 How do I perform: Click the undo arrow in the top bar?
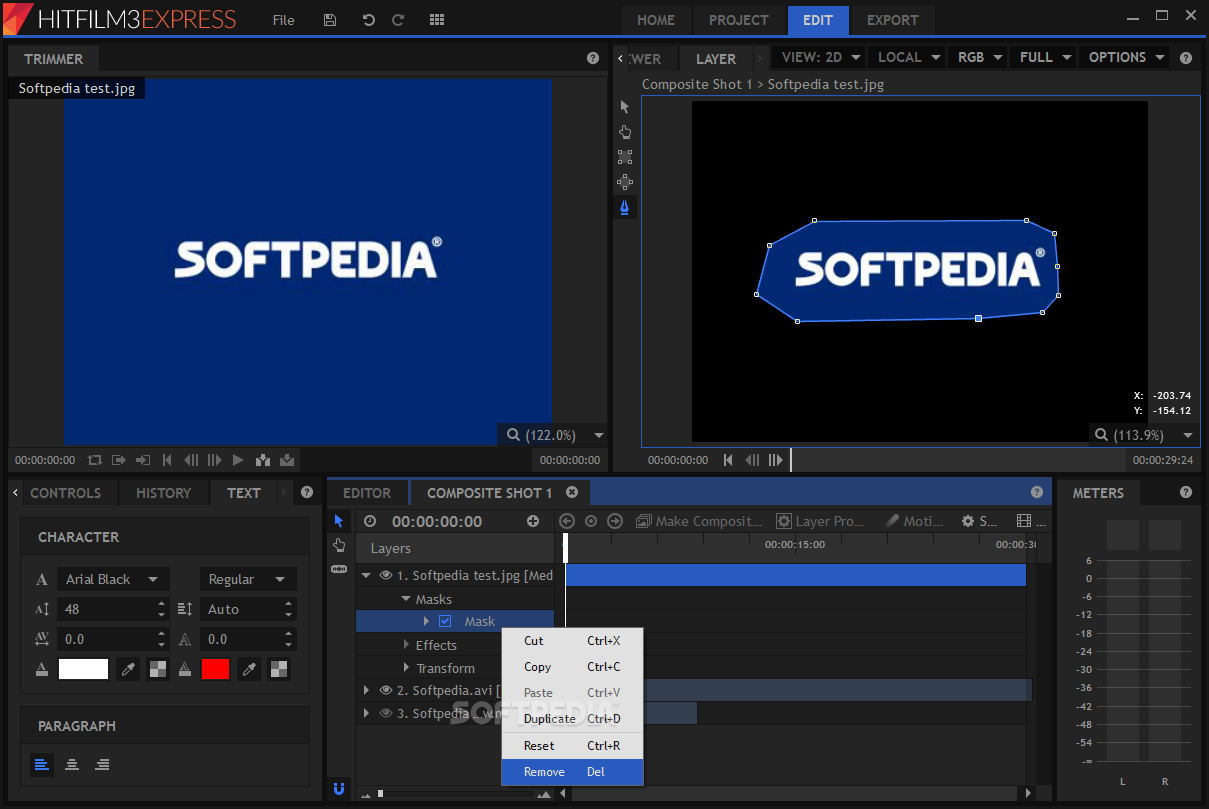(368, 20)
